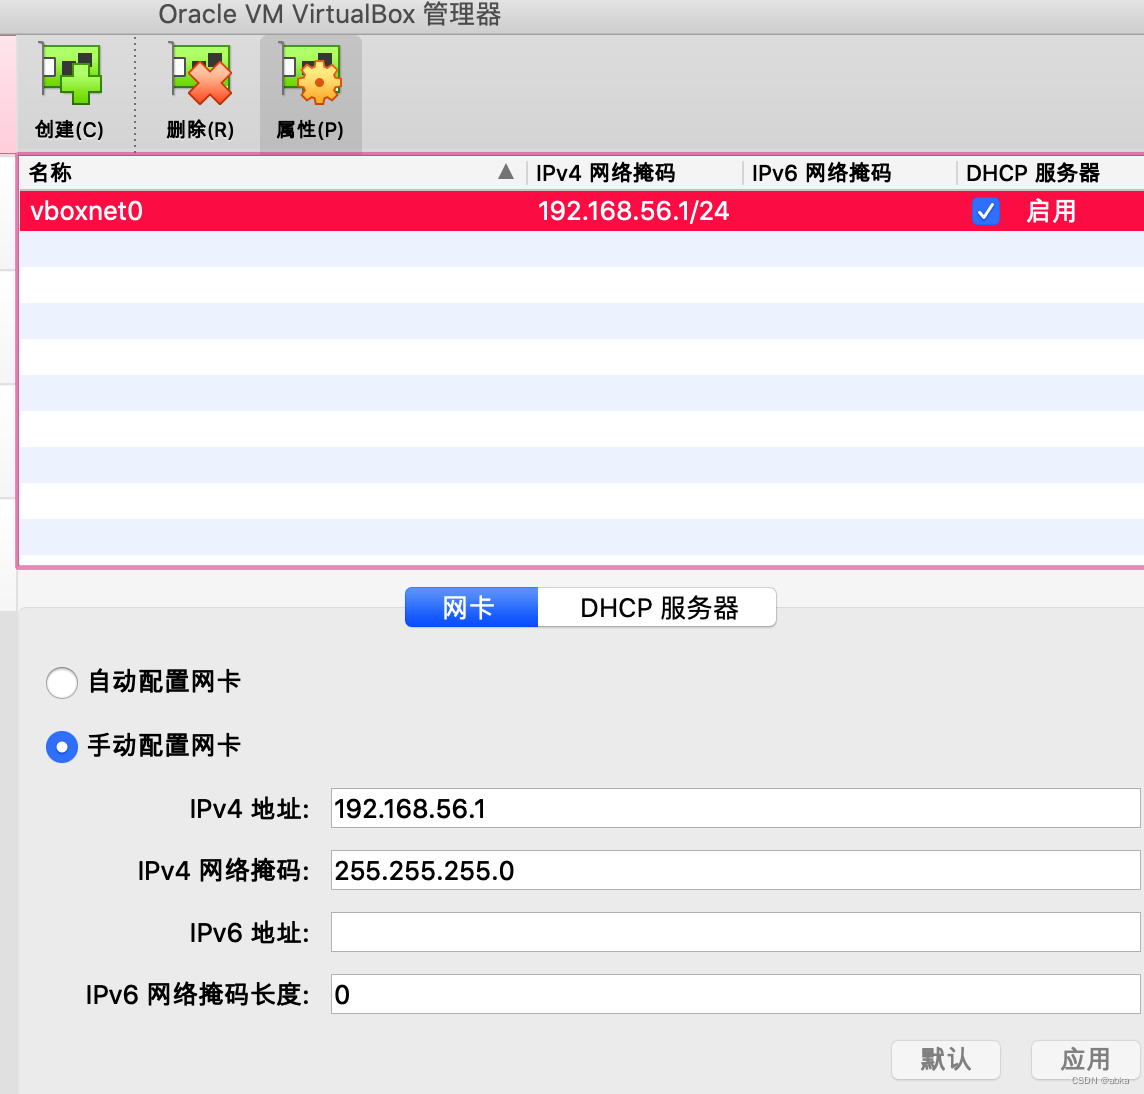Viewport: 1144px width, 1094px height.
Task: Click the DHCP 服务器 column header
Action: pos(1050,173)
